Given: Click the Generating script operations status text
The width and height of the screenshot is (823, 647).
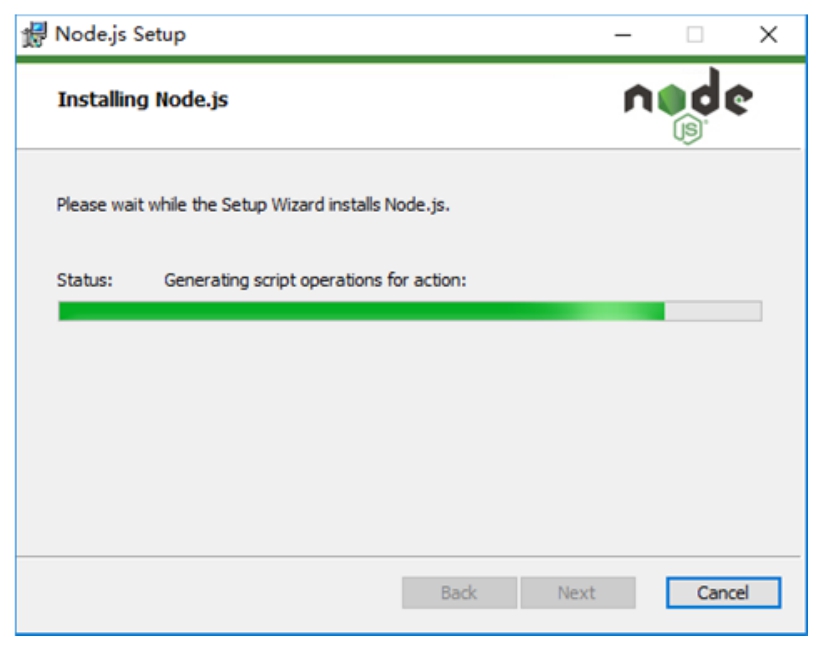Looking at the screenshot, I should pyautogui.click(x=315, y=280).
